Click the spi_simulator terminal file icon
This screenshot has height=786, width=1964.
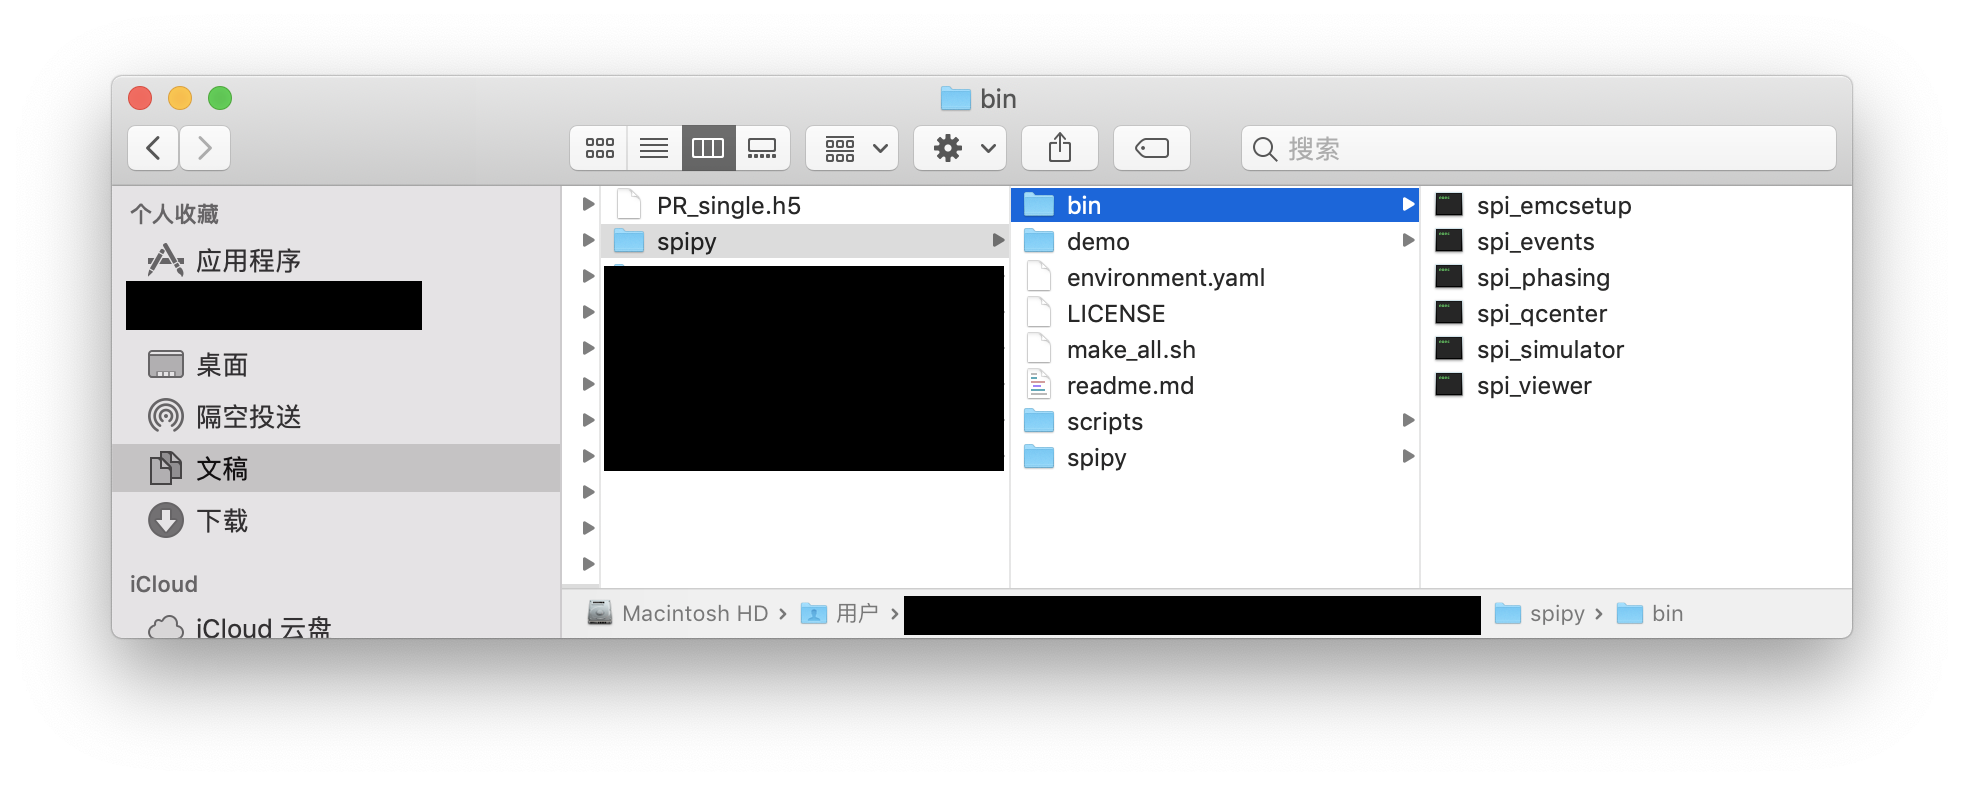tap(1449, 349)
